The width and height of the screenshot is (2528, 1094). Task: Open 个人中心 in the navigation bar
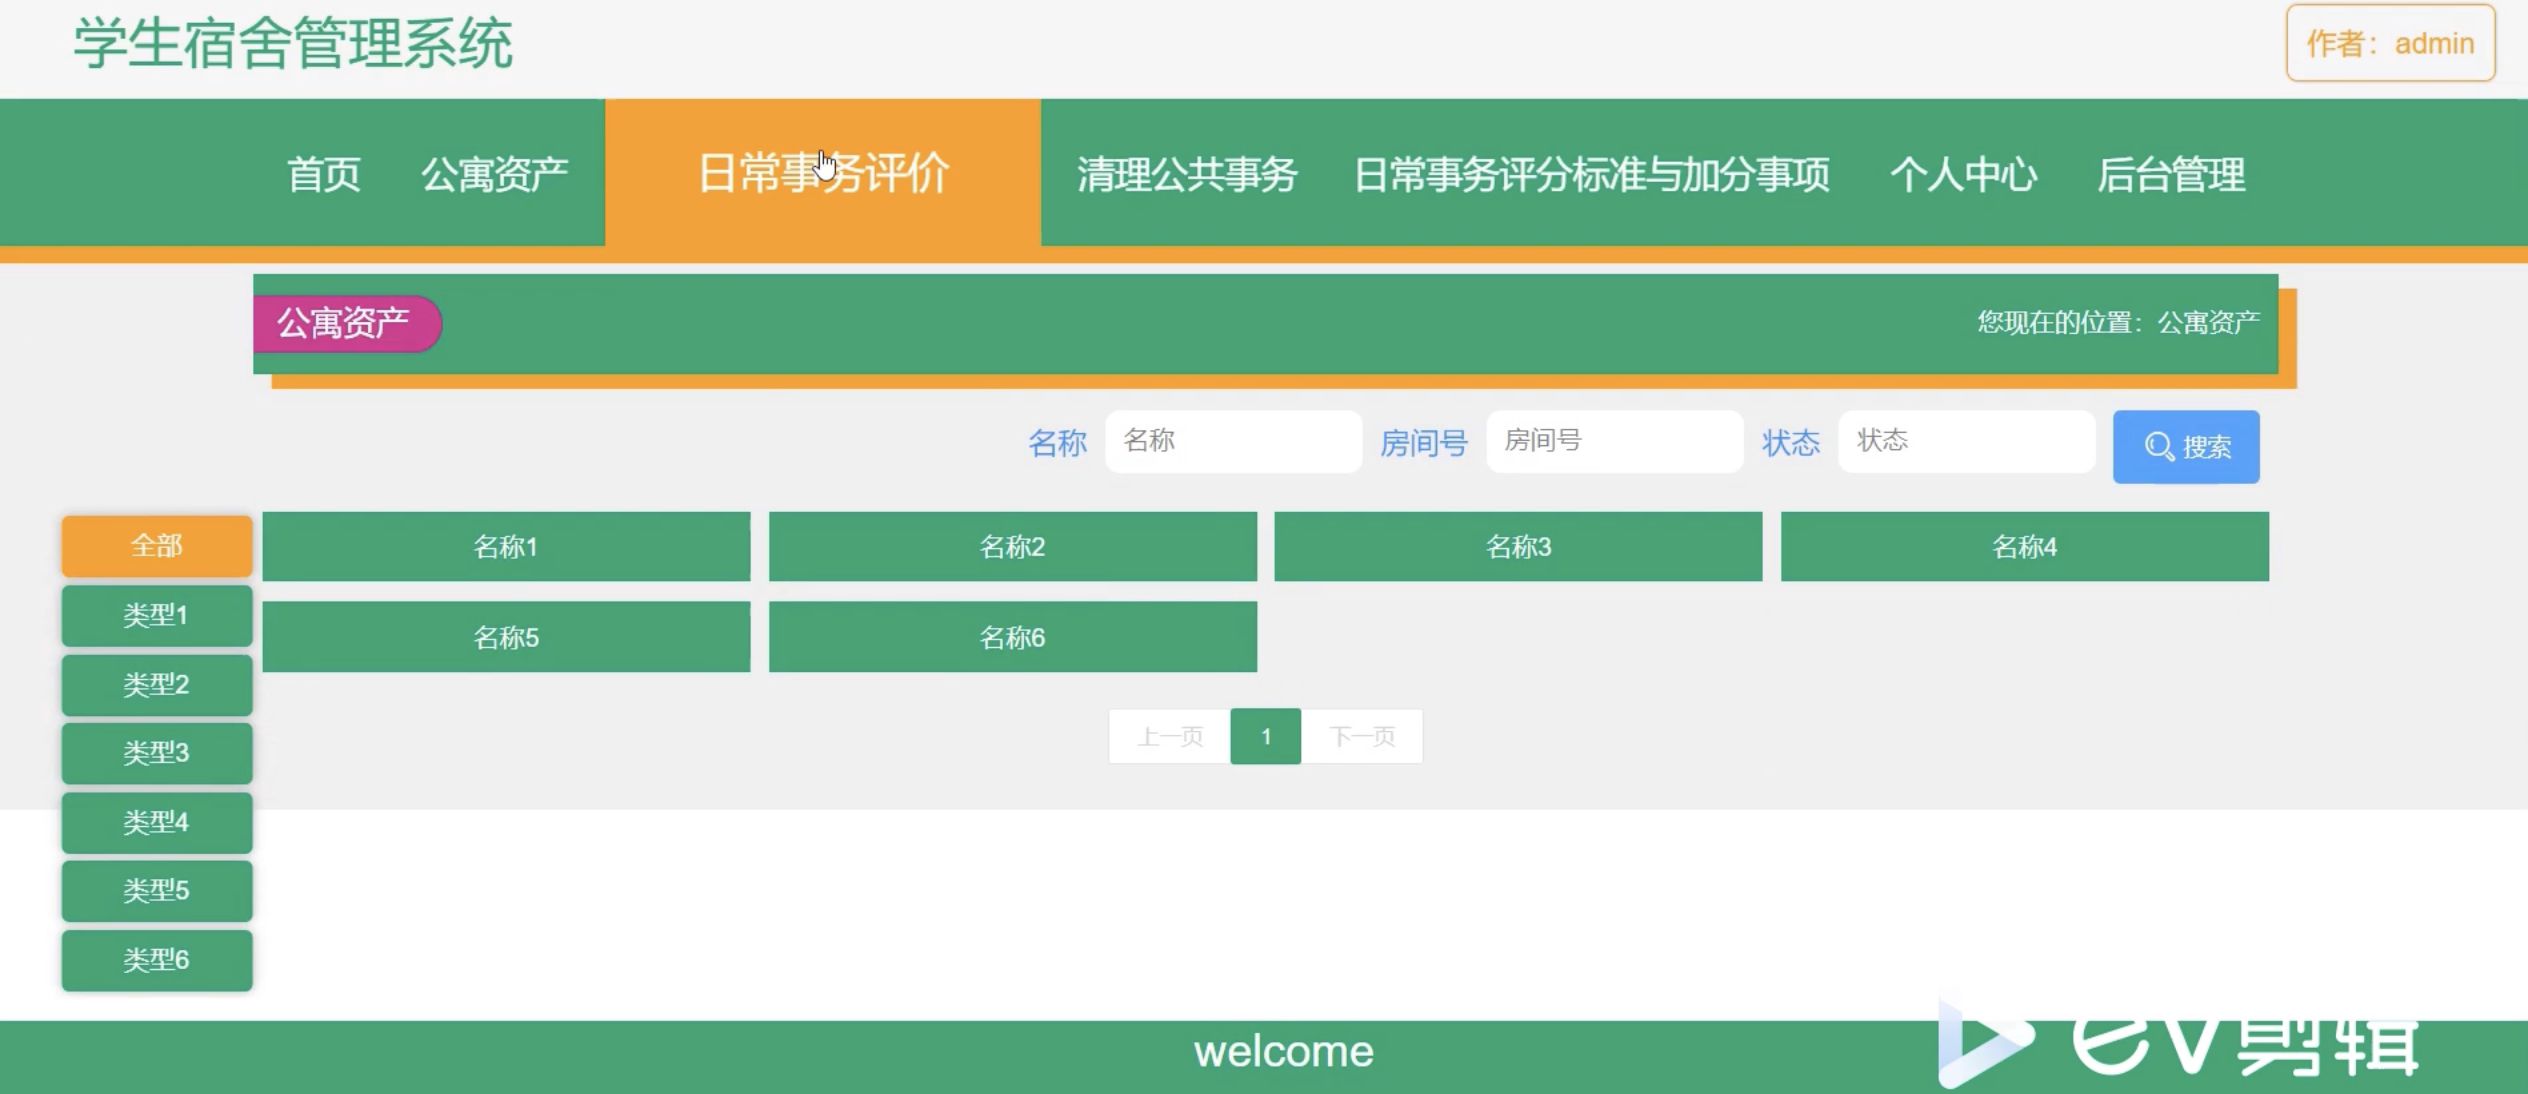tap(1962, 174)
